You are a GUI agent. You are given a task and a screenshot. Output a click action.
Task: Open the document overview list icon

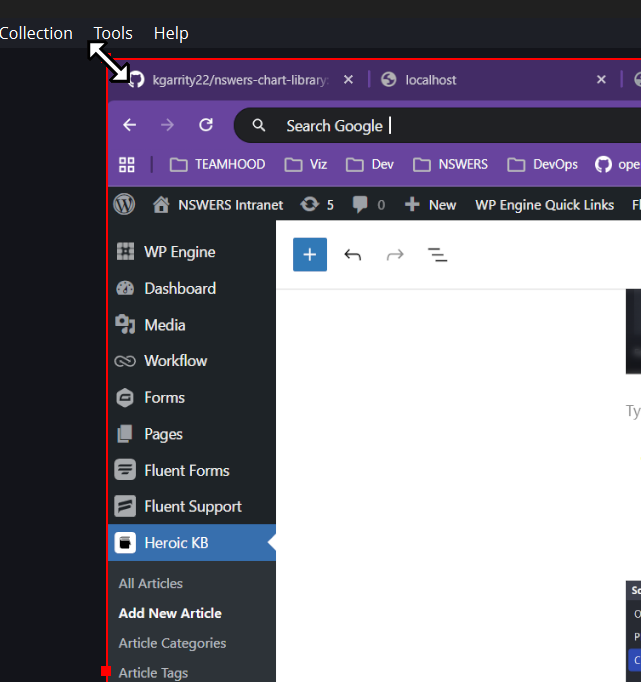[x=437, y=255]
